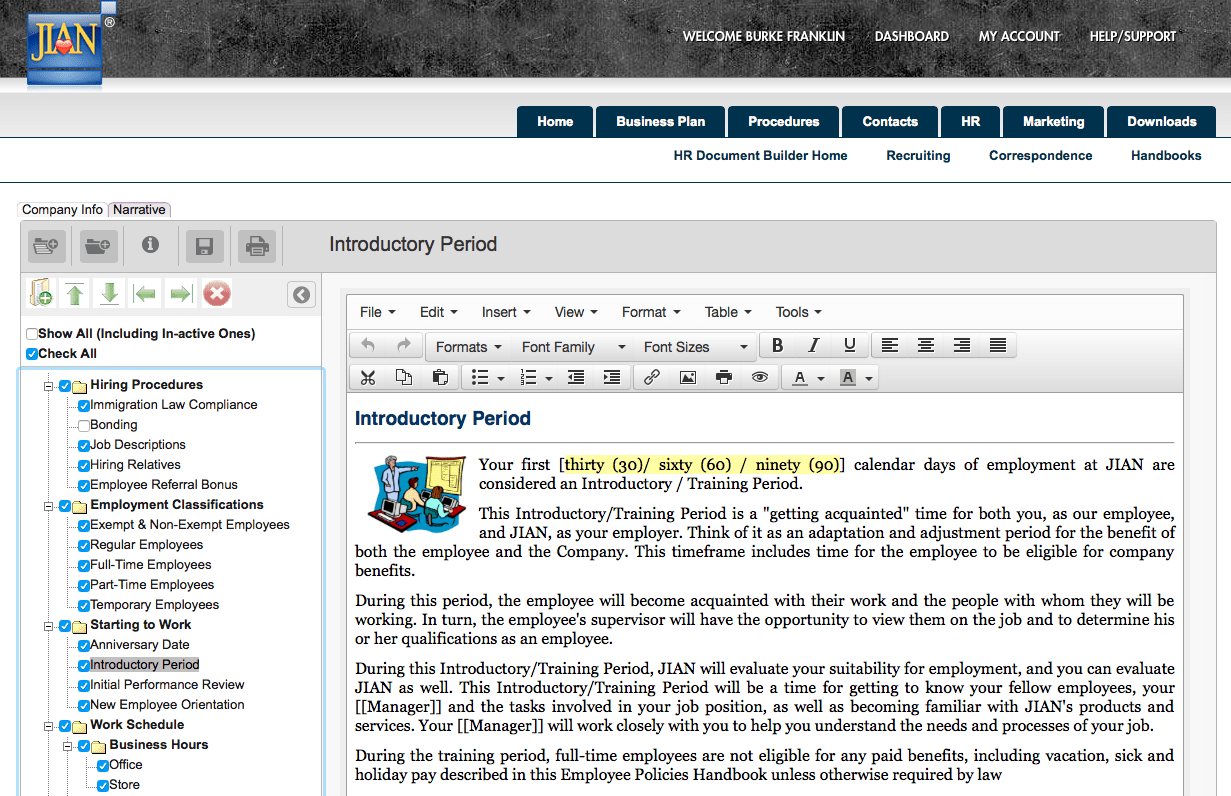Open the Table menu in editor
The height and width of the screenshot is (796, 1231).
point(728,312)
